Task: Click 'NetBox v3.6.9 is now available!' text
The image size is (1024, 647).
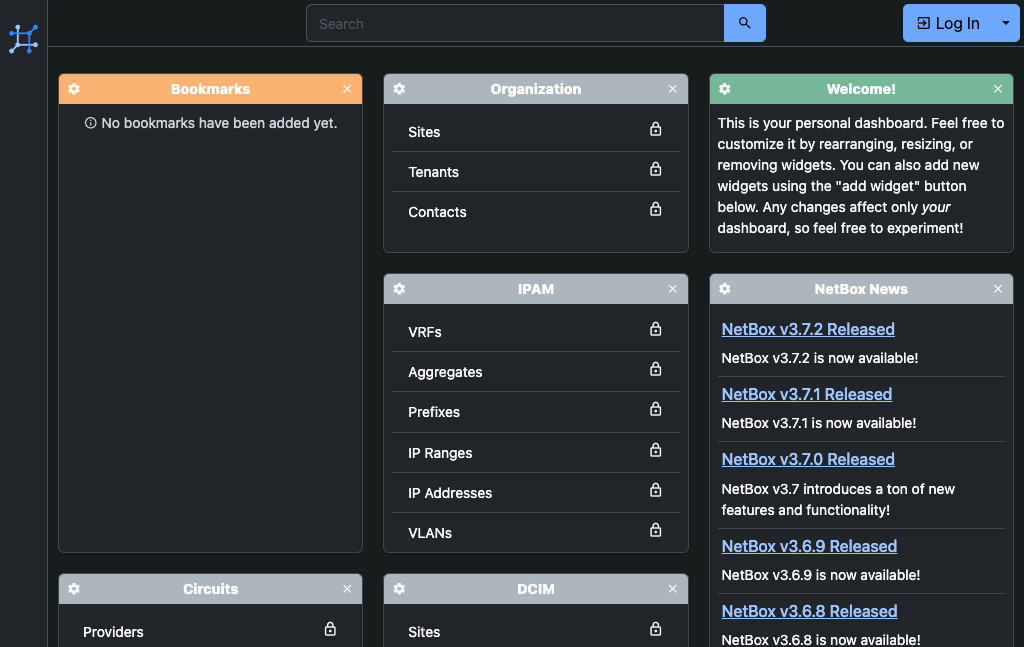Action: tap(821, 575)
